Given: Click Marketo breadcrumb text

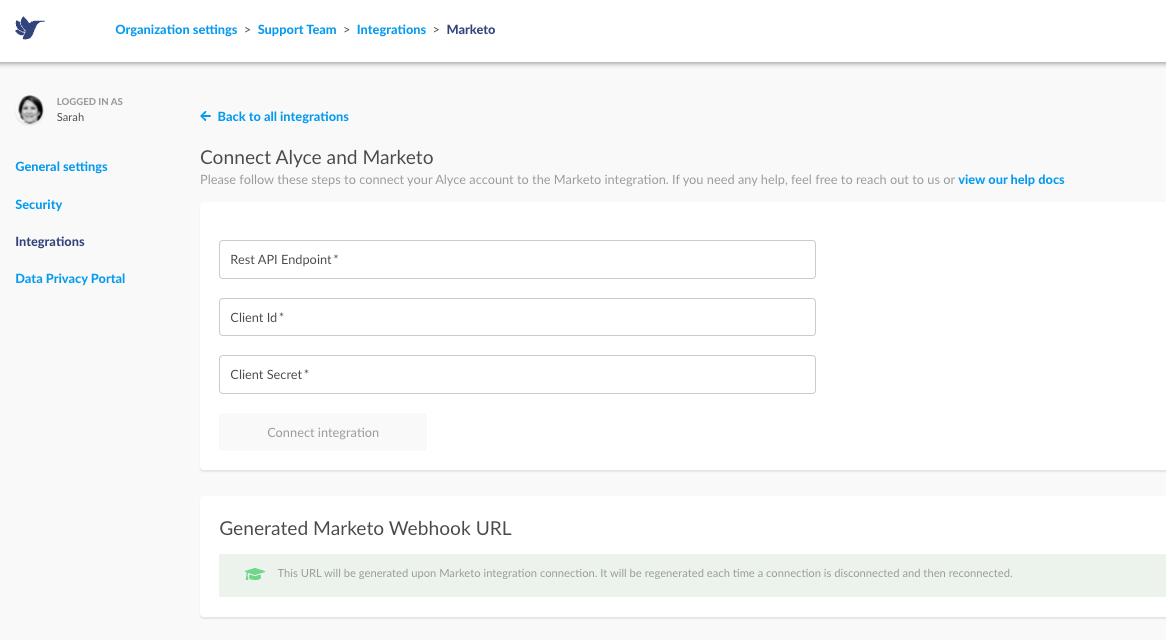Looking at the screenshot, I should click(x=471, y=30).
